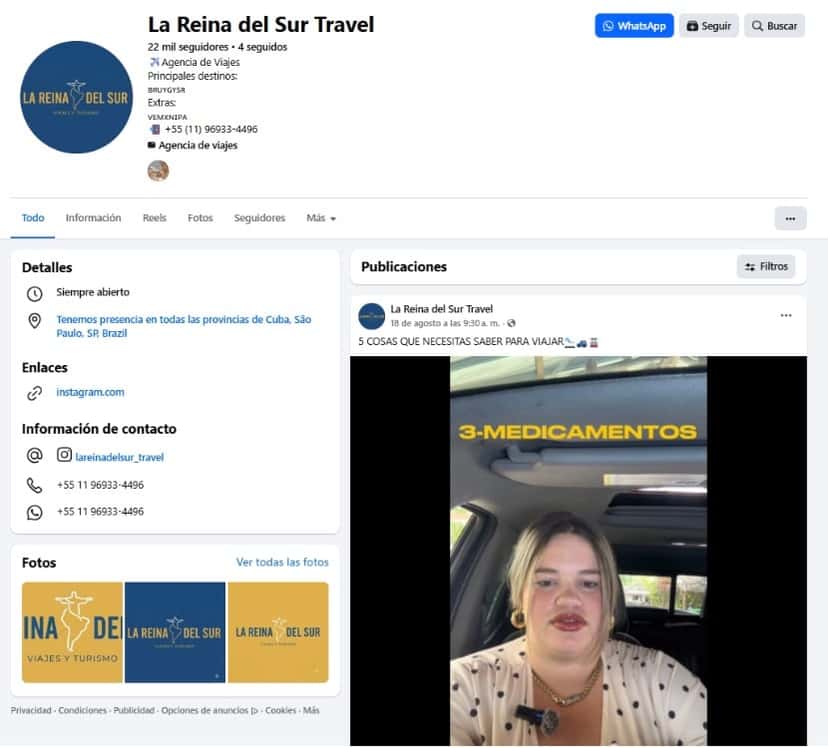This screenshot has width=828, height=748.
Task: Open lareinadelsur_travel Instagram handle
Action: [119, 457]
